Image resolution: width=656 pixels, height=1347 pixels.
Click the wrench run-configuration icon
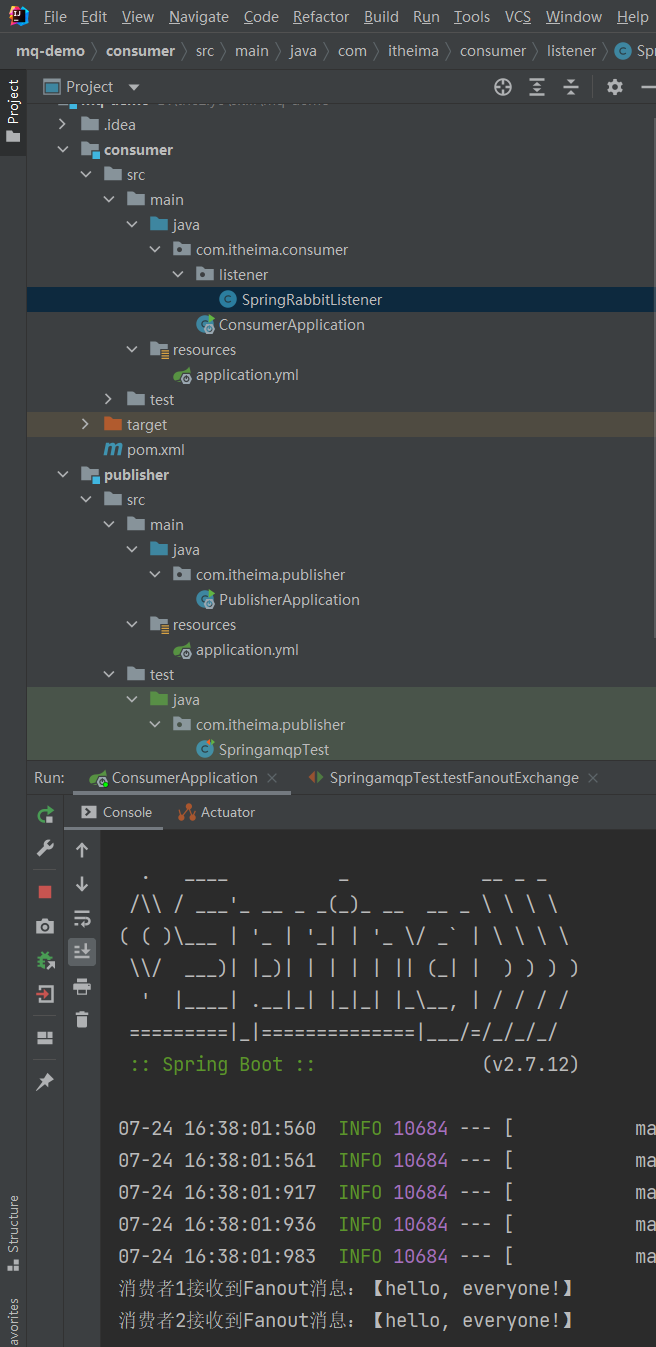[45, 848]
